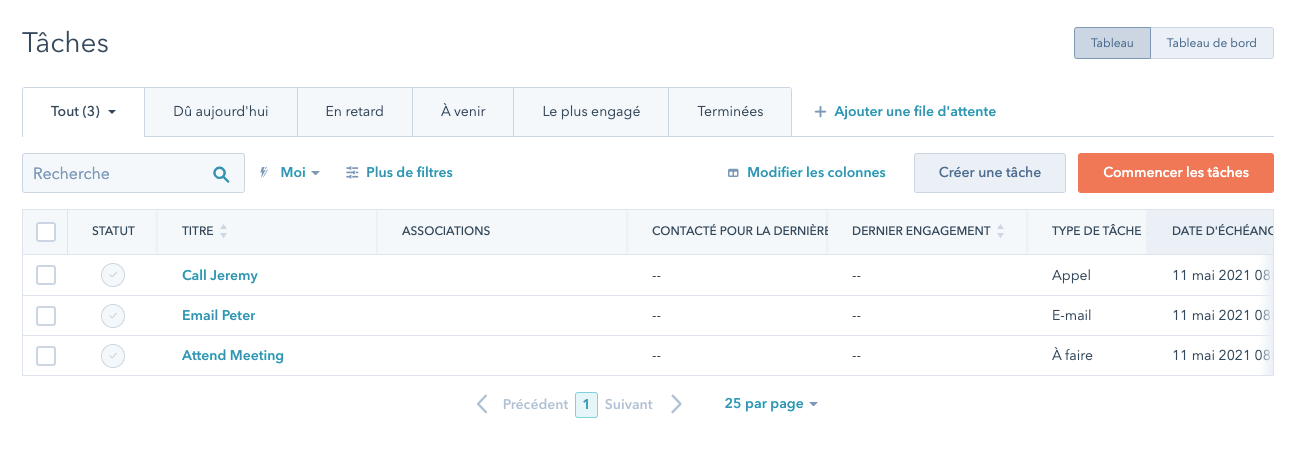Check the Call Jeremy row checkbox
The width and height of the screenshot is (1293, 472).
point(46,275)
